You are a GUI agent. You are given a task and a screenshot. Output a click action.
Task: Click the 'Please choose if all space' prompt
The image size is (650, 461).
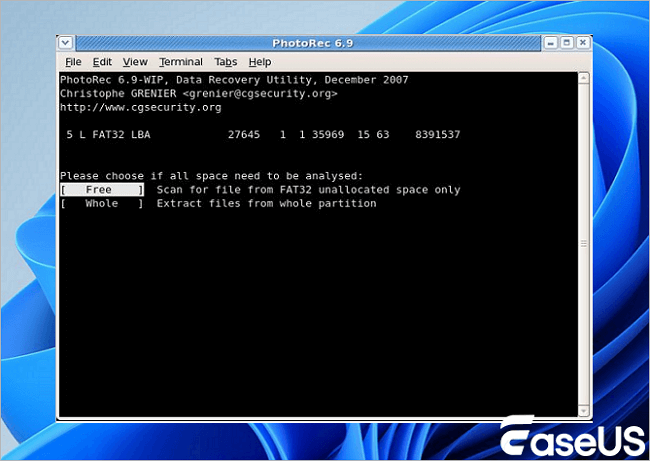pyautogui.click(x=211, y=176)
